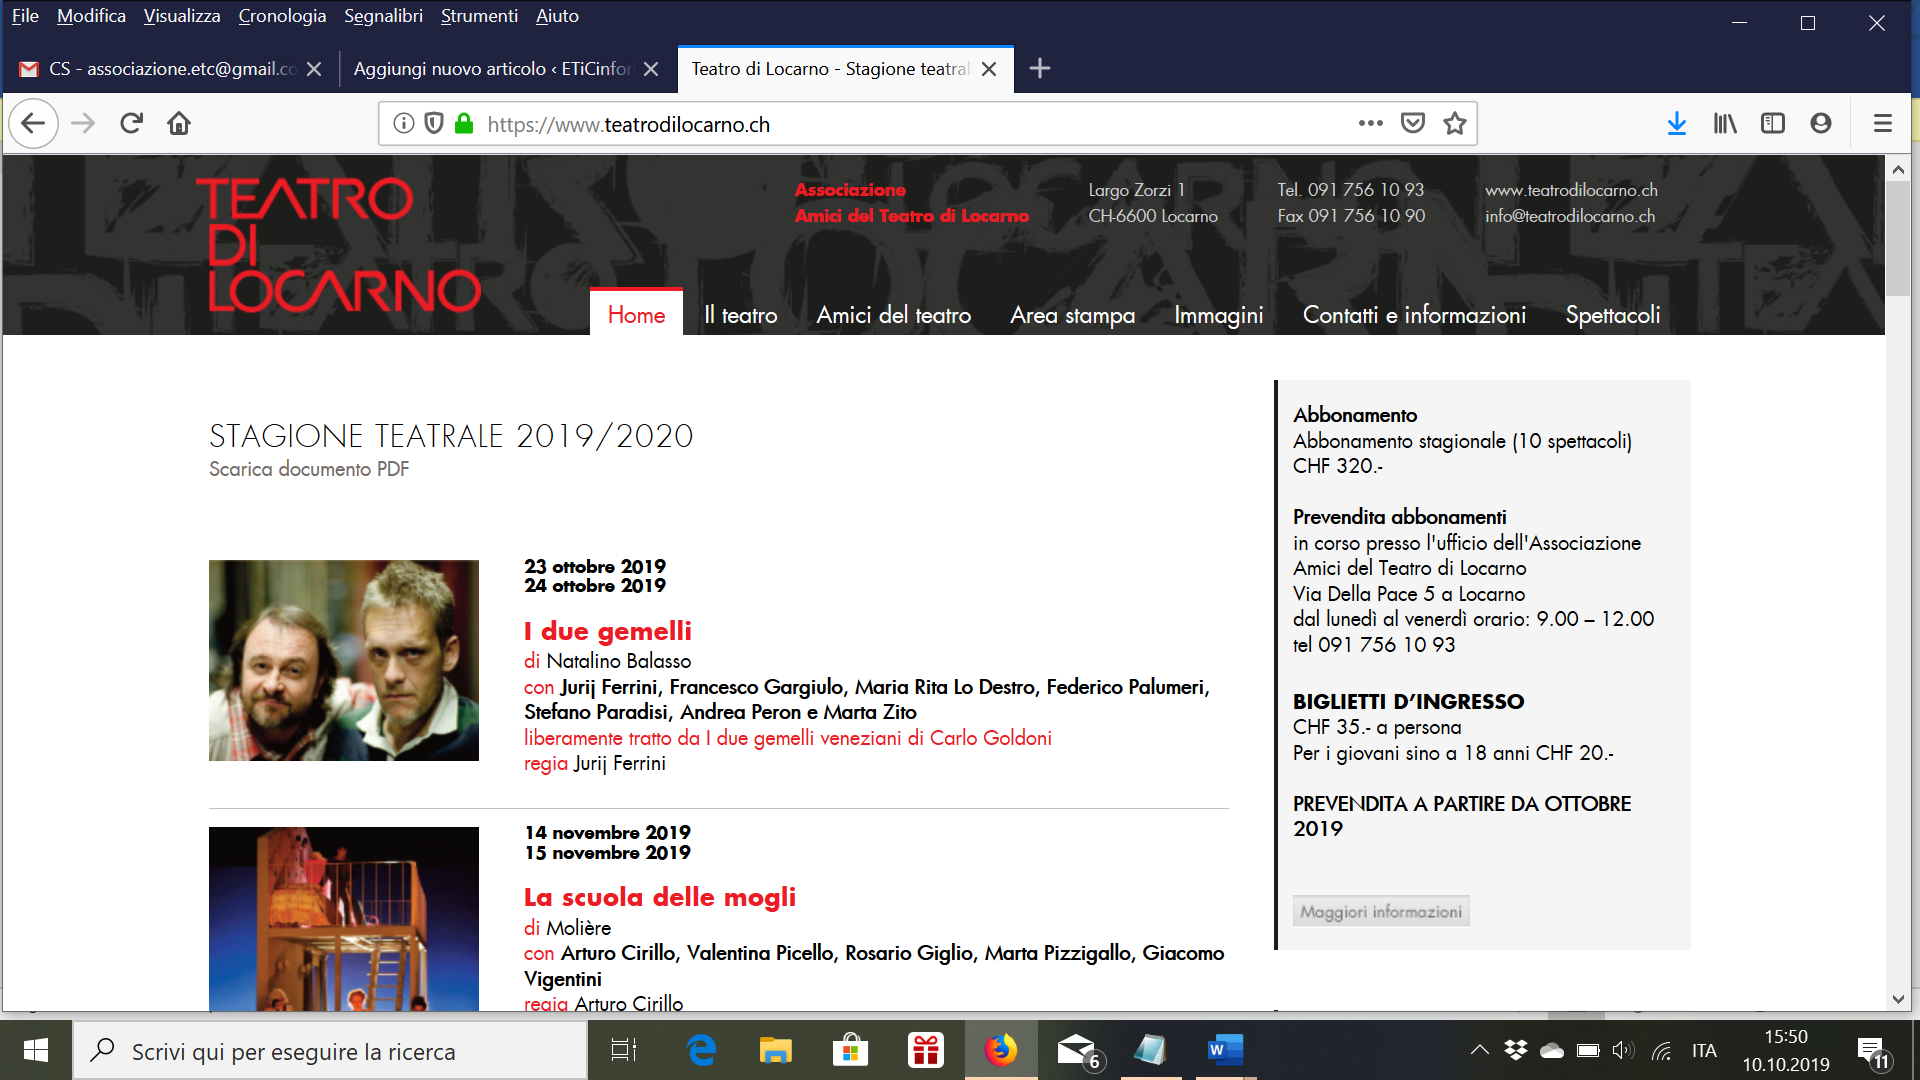
Task: Close the Gmail CS tab
Action: click(314, 69)
